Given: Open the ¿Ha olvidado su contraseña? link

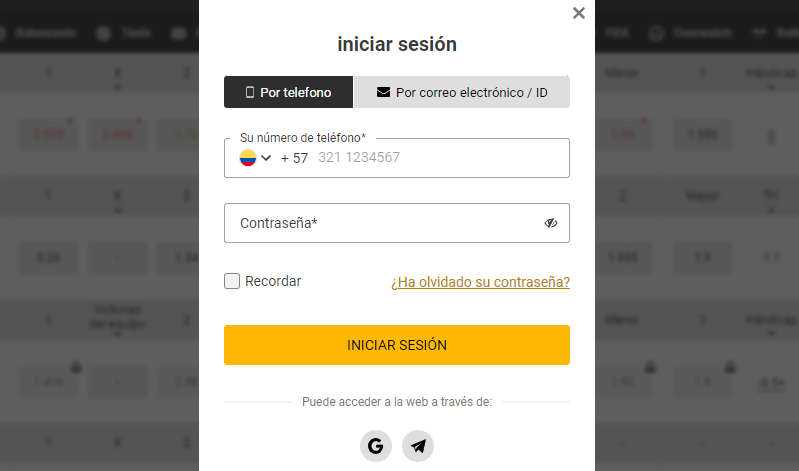Looking at the screenshot, I should [x=480, y=282].
